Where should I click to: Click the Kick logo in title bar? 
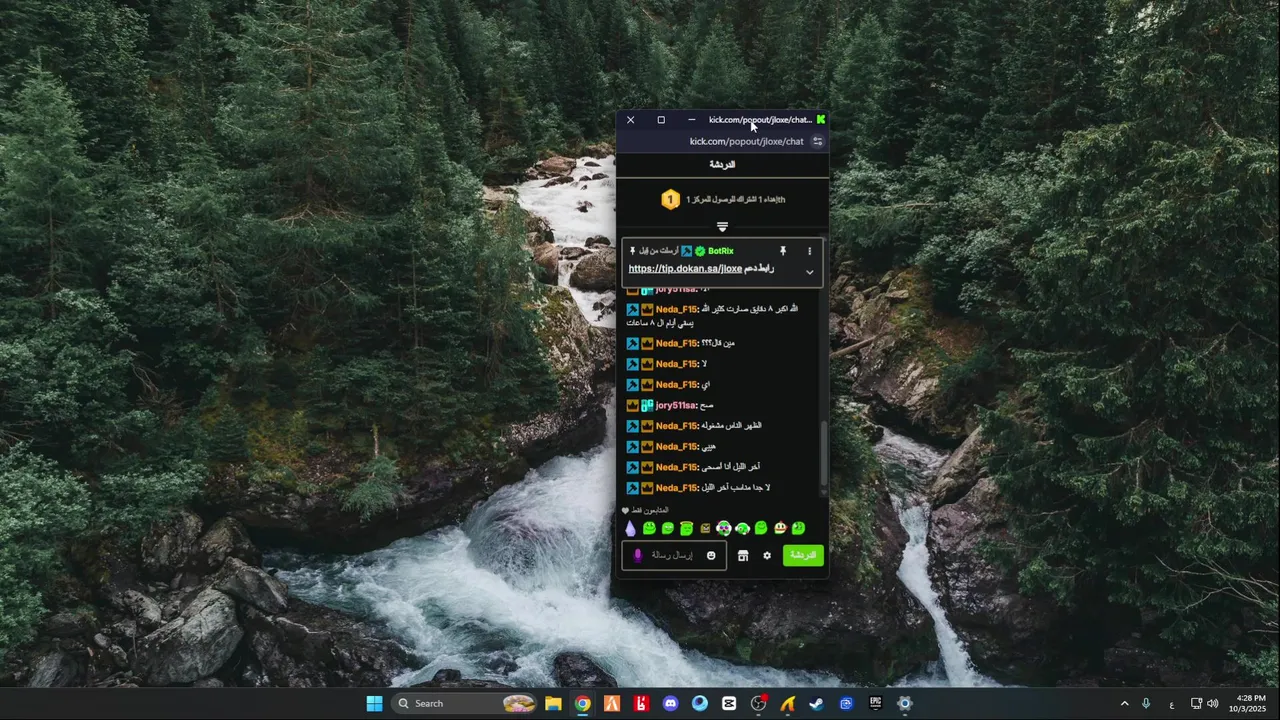tap(821, 119)
